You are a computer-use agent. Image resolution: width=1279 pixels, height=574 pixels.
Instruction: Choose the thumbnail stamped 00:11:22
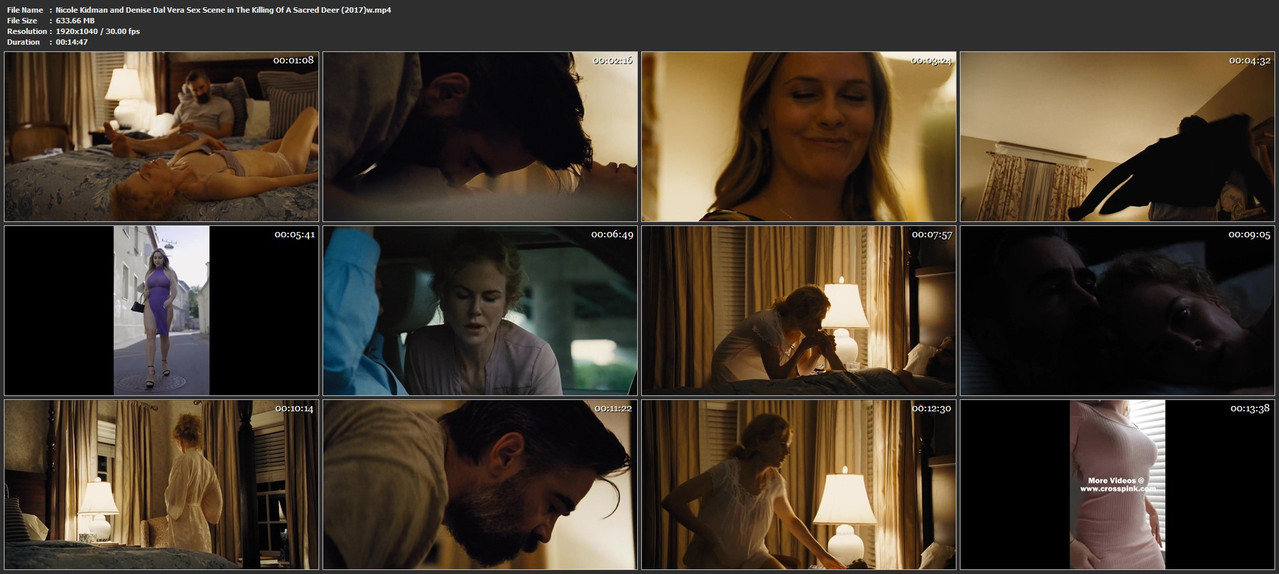coord(480,484)
